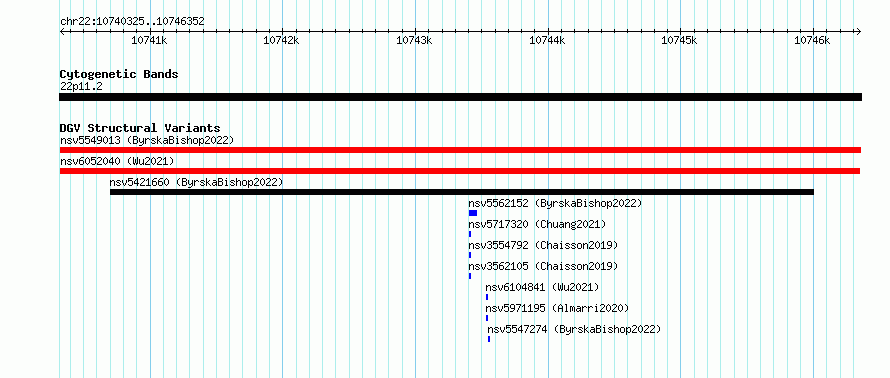Open the nsv5547274 (ByrskaBishop2022) label
This screenshot has width=890, height=378.
[x=574, y=329]
